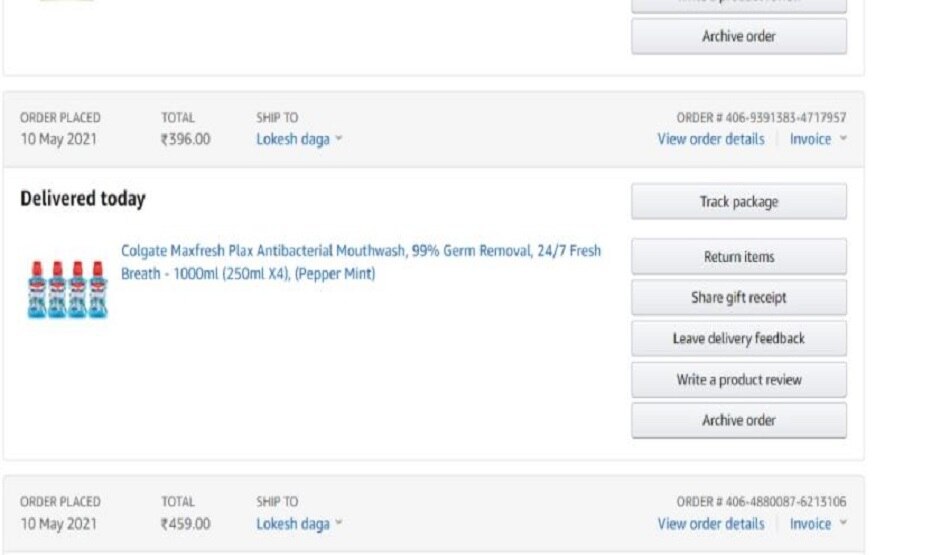Open the Colgate Maxfresh Plax Mouthwash product link

[360, 262]
